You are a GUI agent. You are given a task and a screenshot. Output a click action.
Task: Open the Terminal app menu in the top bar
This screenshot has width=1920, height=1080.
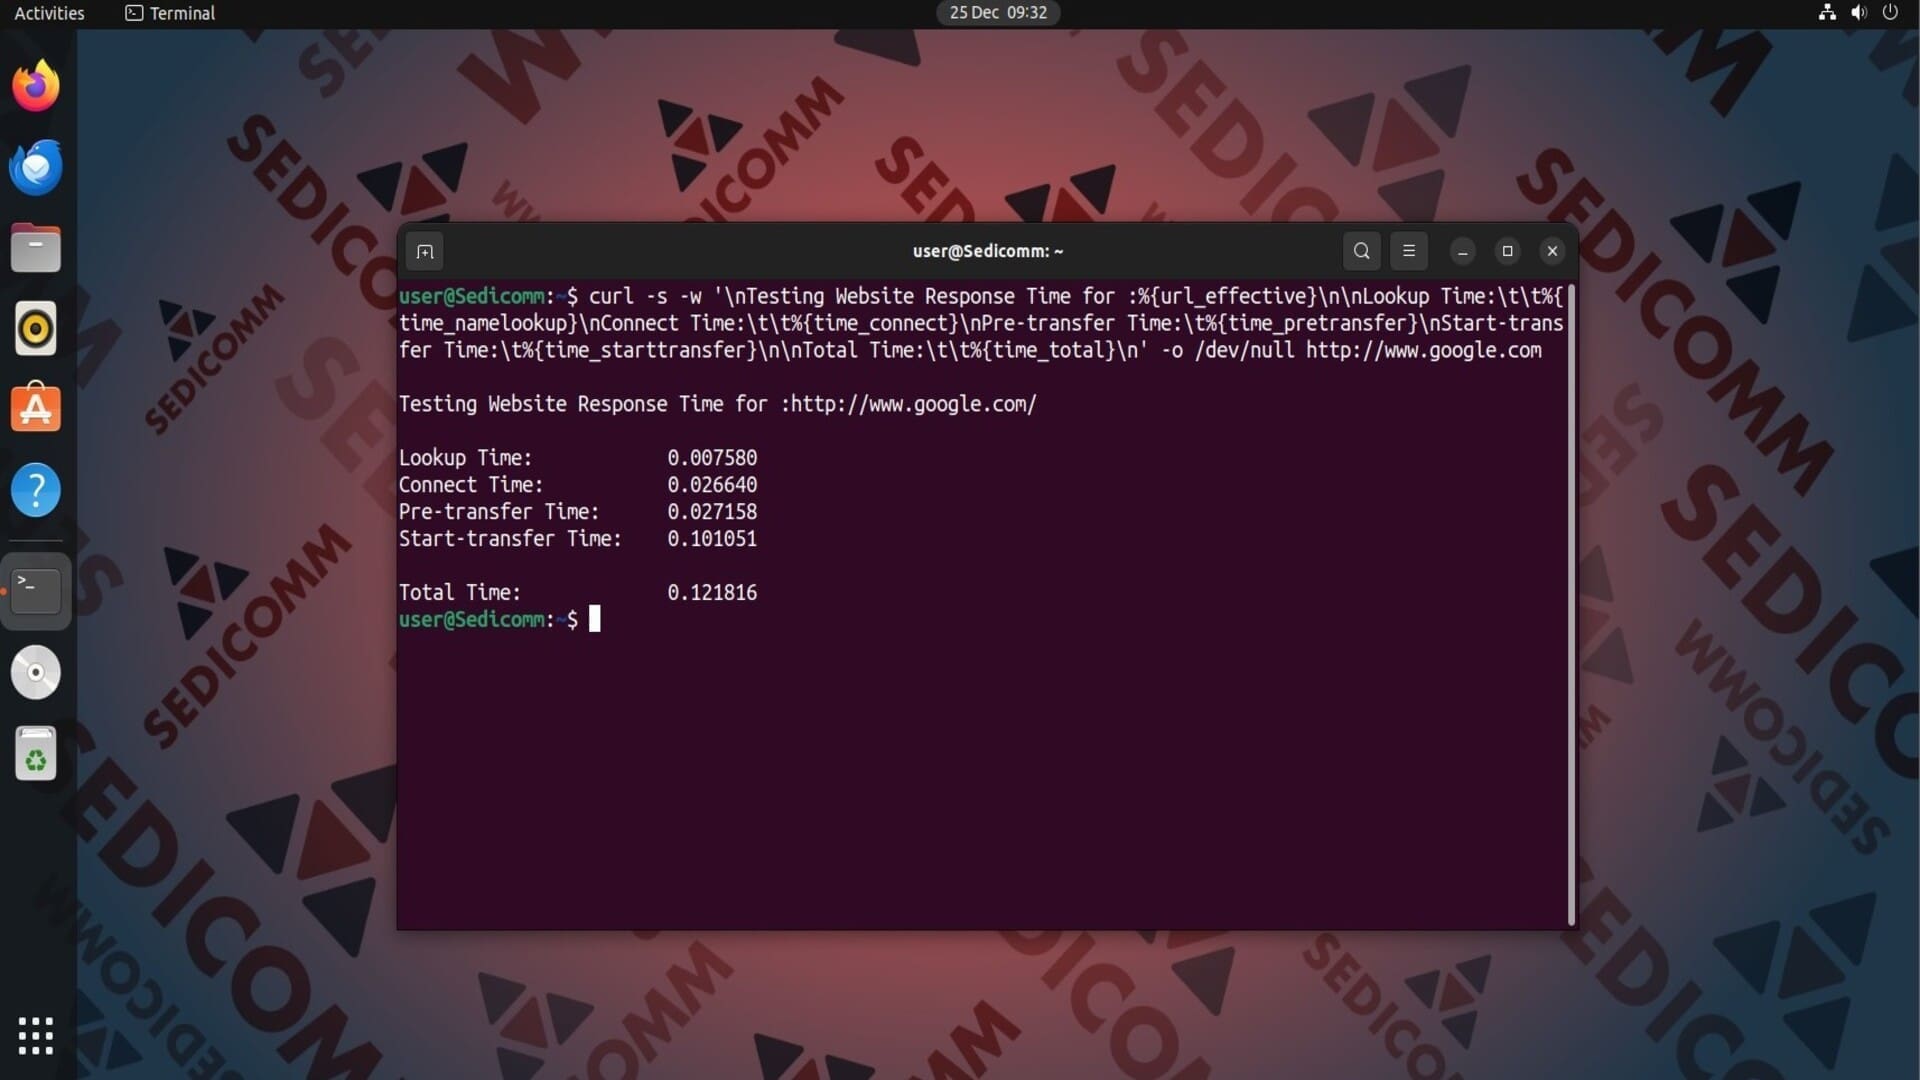pyautogui.click(x=170, y=13)
